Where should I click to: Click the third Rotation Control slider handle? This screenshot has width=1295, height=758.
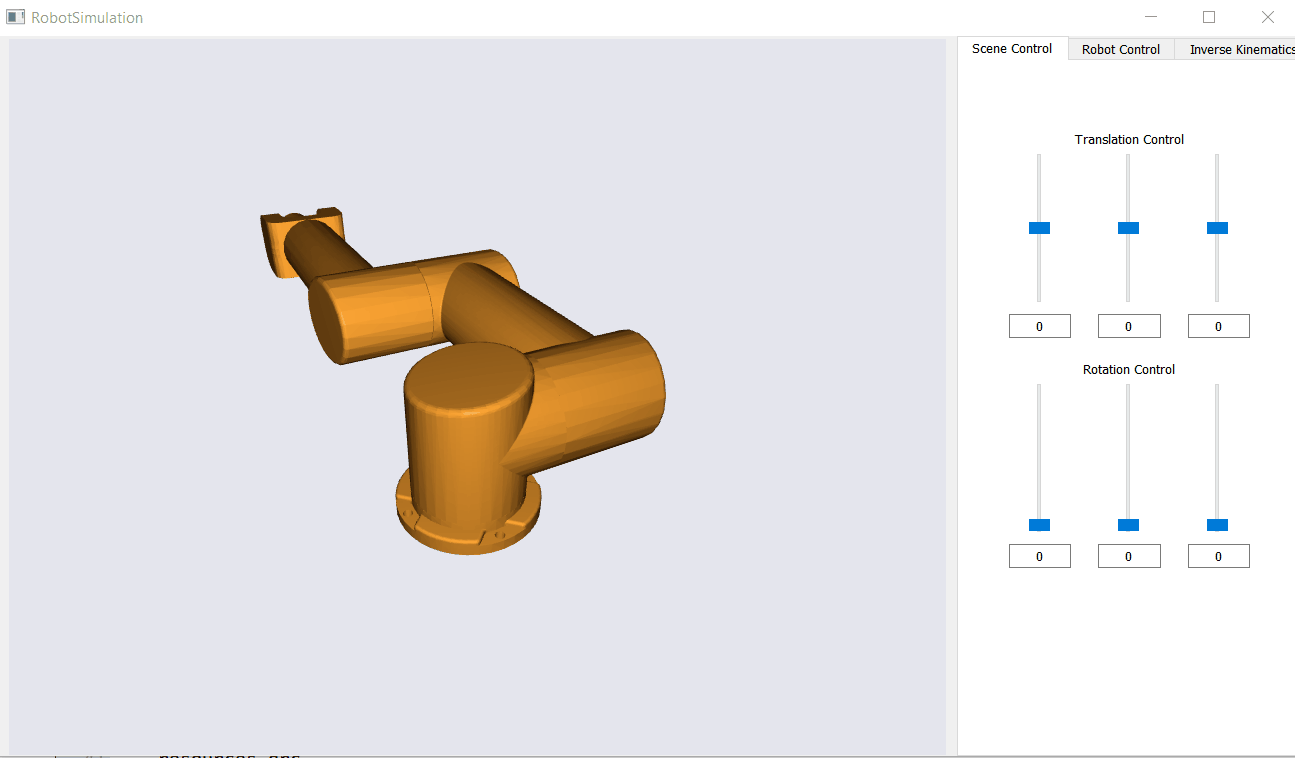[x=1217, y=525]
